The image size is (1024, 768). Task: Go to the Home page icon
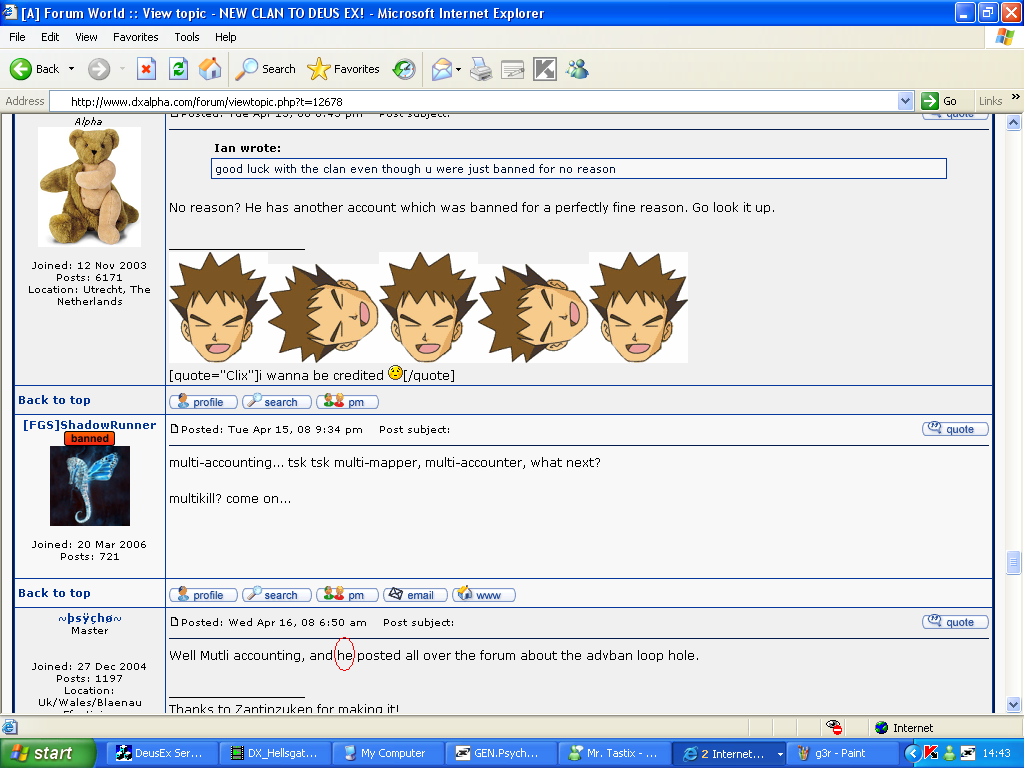pyautogui.click(x=210, y=69)
